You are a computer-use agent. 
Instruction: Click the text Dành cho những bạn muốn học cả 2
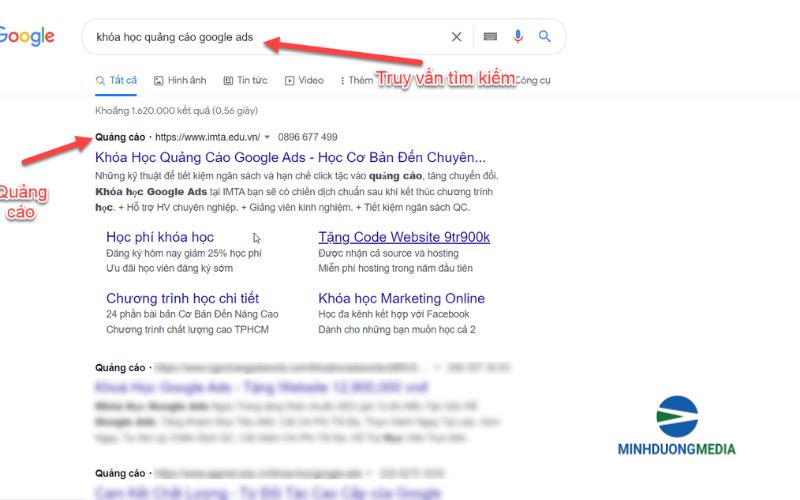(397, 330)
